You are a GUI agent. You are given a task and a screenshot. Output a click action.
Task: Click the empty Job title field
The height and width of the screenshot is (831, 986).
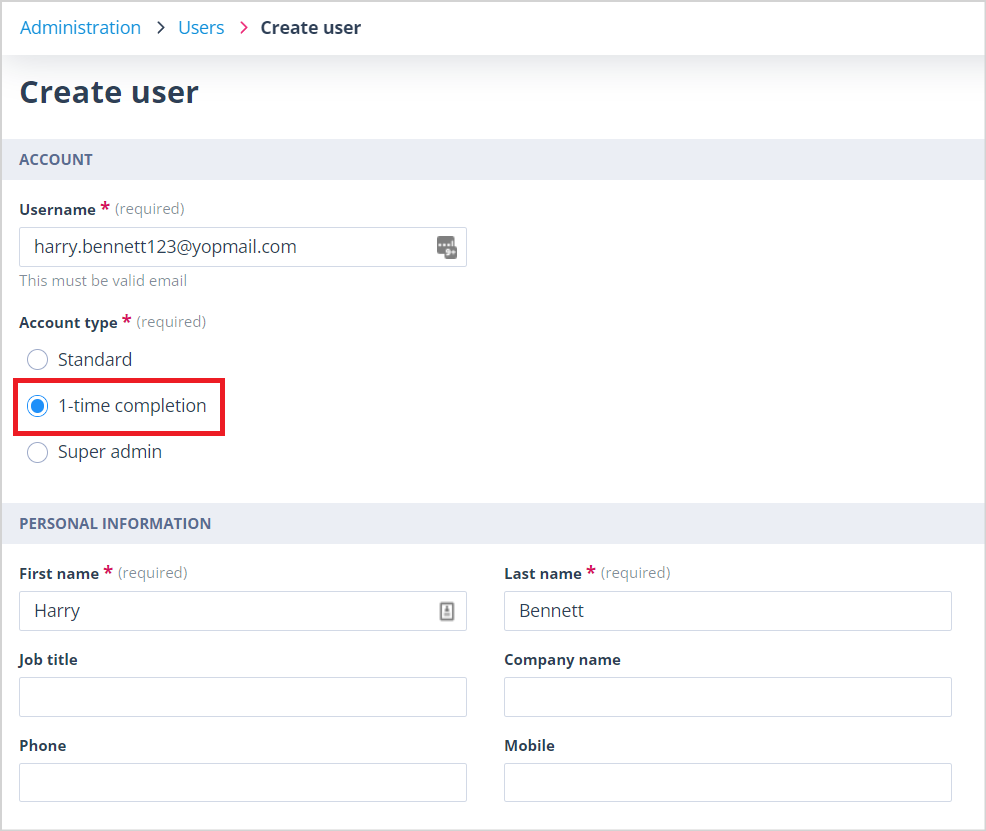pos(243,697)
